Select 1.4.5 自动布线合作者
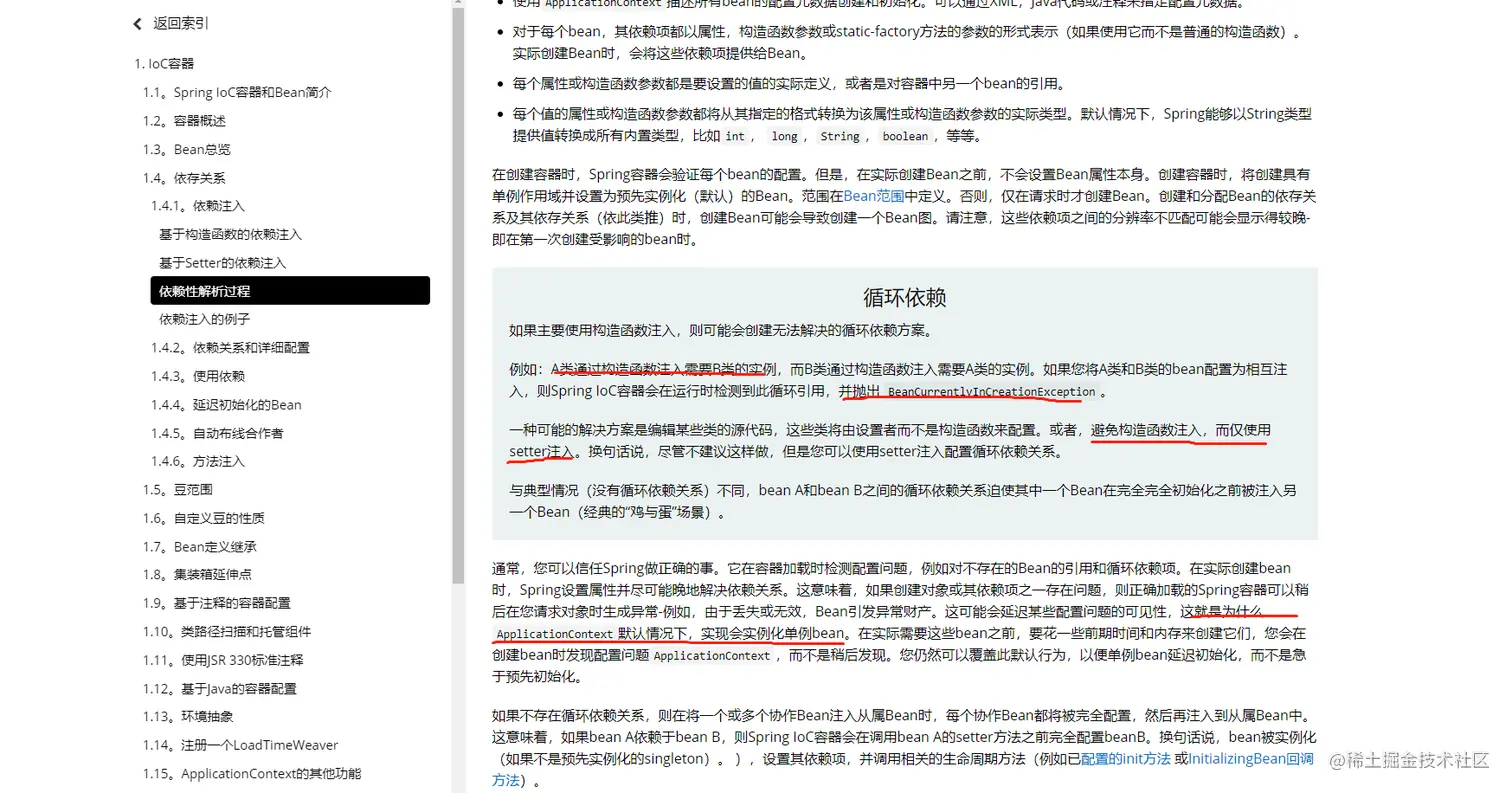The image size is (1512, 793). tap(217, 433)
